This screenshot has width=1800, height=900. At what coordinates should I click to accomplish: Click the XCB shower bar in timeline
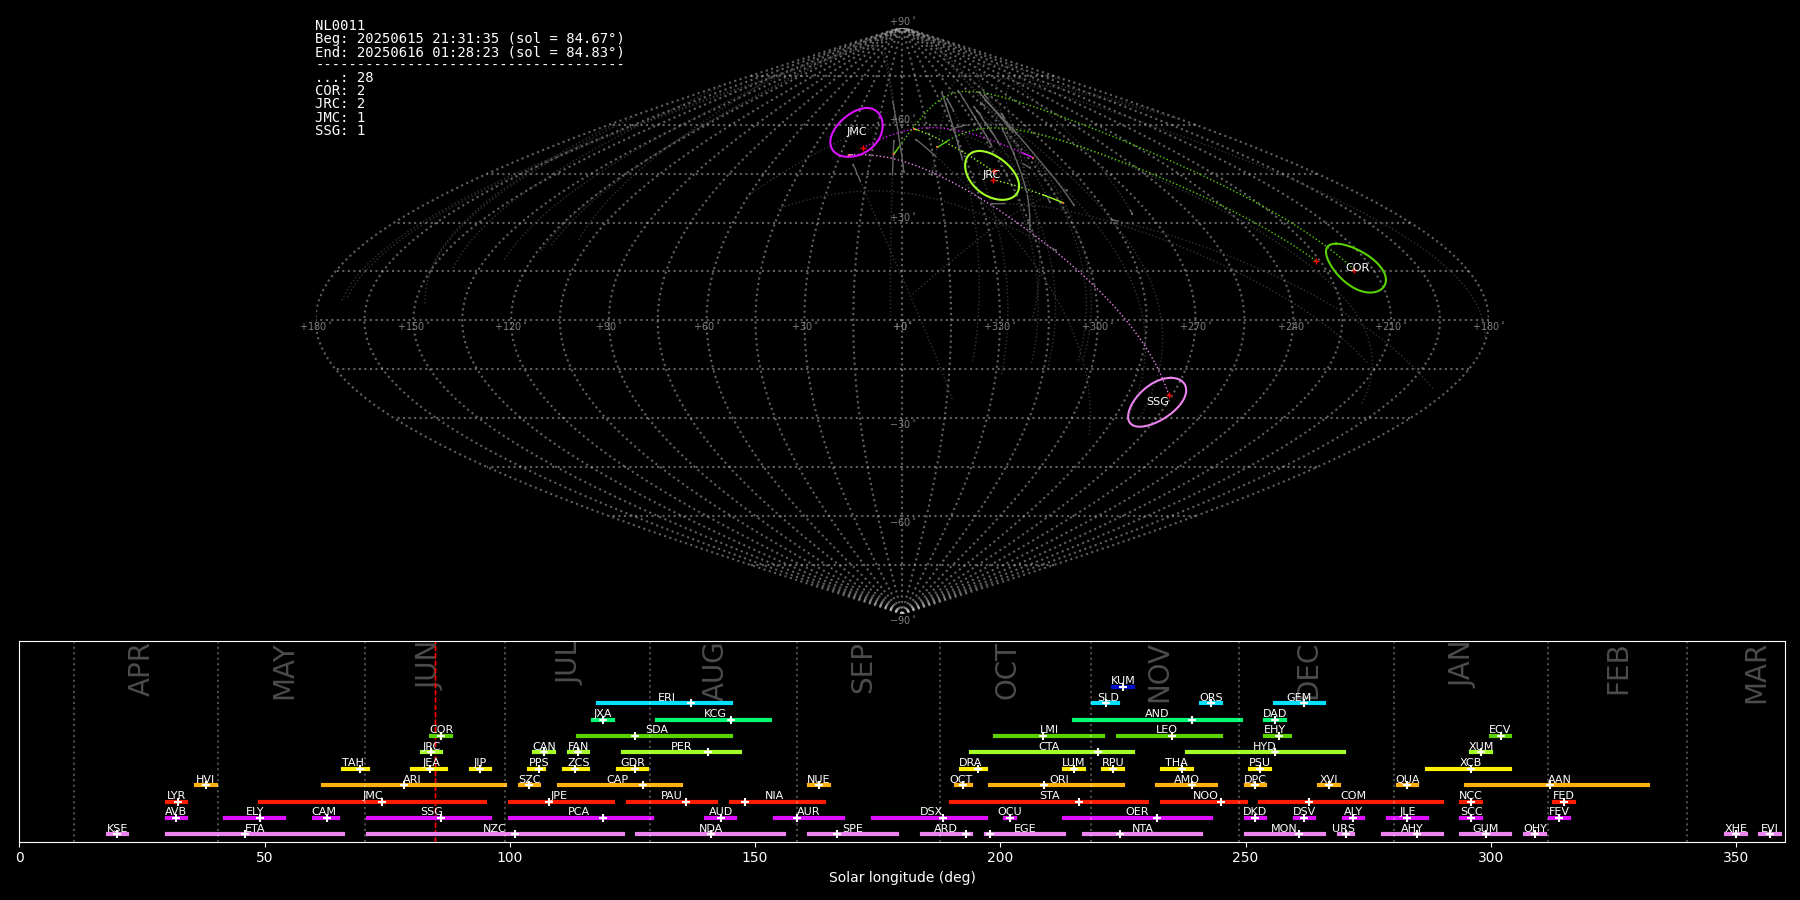tap(1468, 769)
